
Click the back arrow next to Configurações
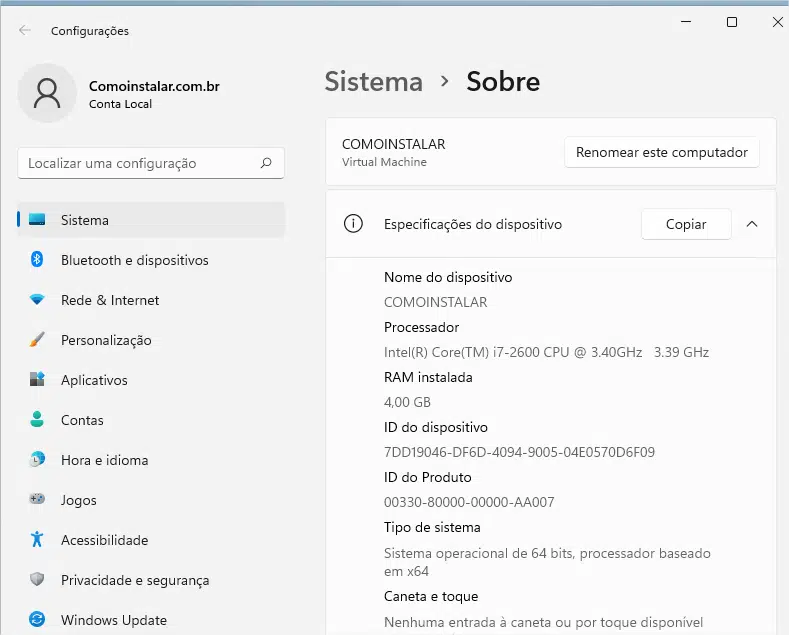25,31
